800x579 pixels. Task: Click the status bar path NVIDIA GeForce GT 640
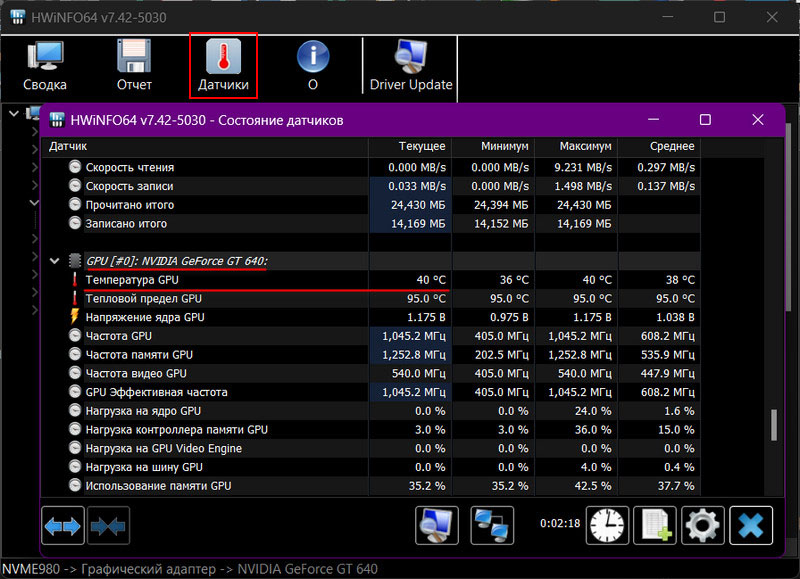[x=308, y=569]
